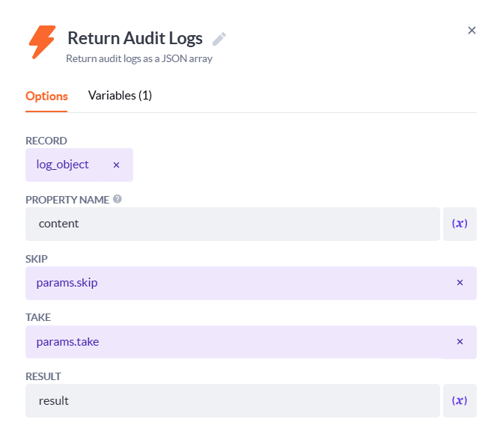The width and height of the screenshot is (500, 422).
Task: Focus the content property name field
Action: pos(233,224)
